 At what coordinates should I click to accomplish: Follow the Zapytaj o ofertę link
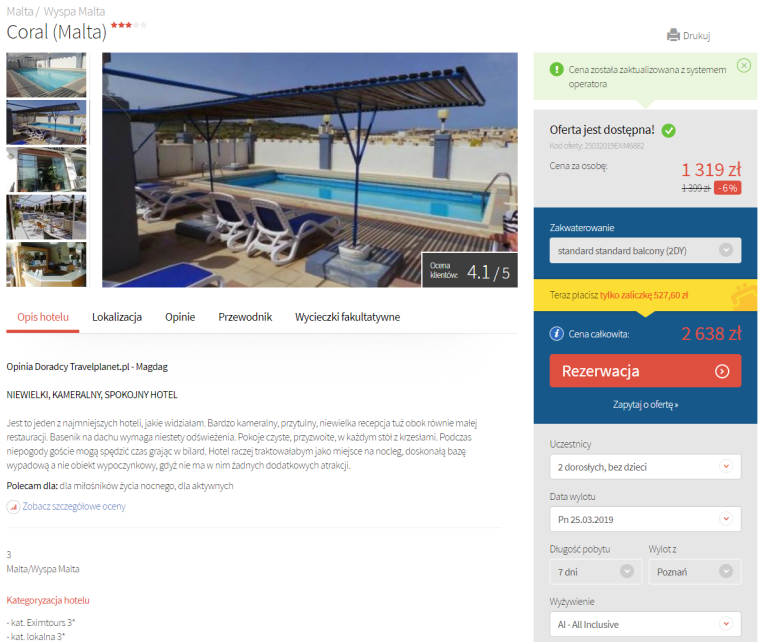click(645, 405)
